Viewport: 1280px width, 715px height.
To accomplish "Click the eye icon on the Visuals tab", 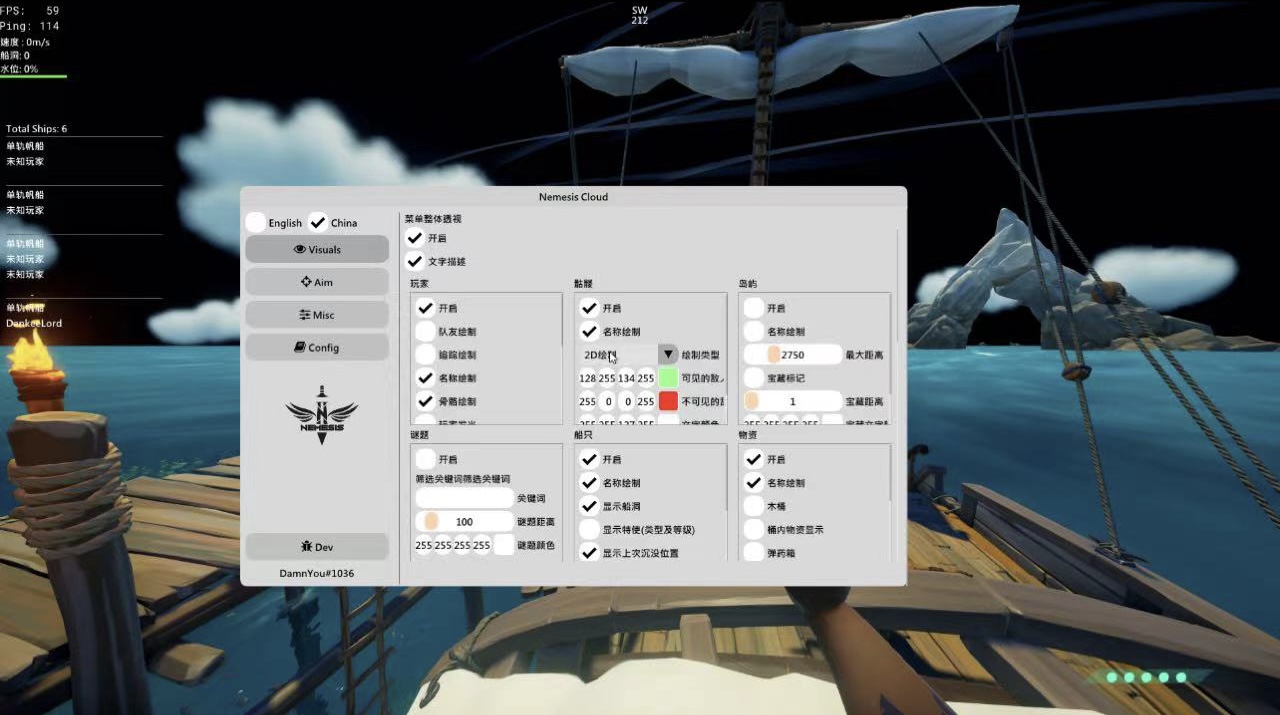I will [299, 250].
